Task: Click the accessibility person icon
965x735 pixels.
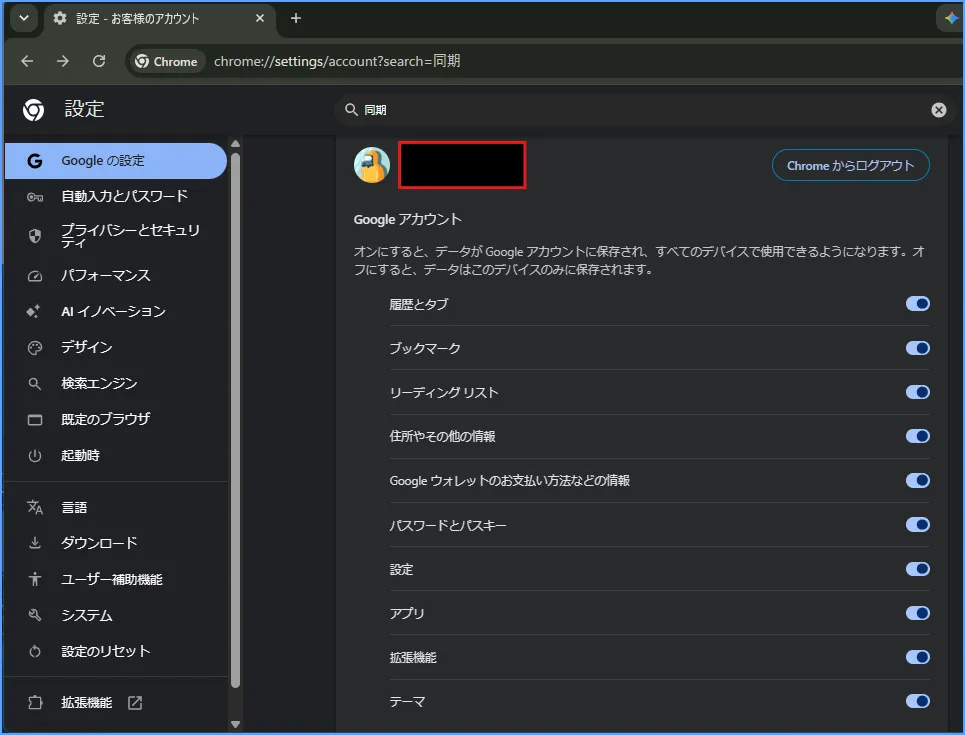Action: point(35,579)
